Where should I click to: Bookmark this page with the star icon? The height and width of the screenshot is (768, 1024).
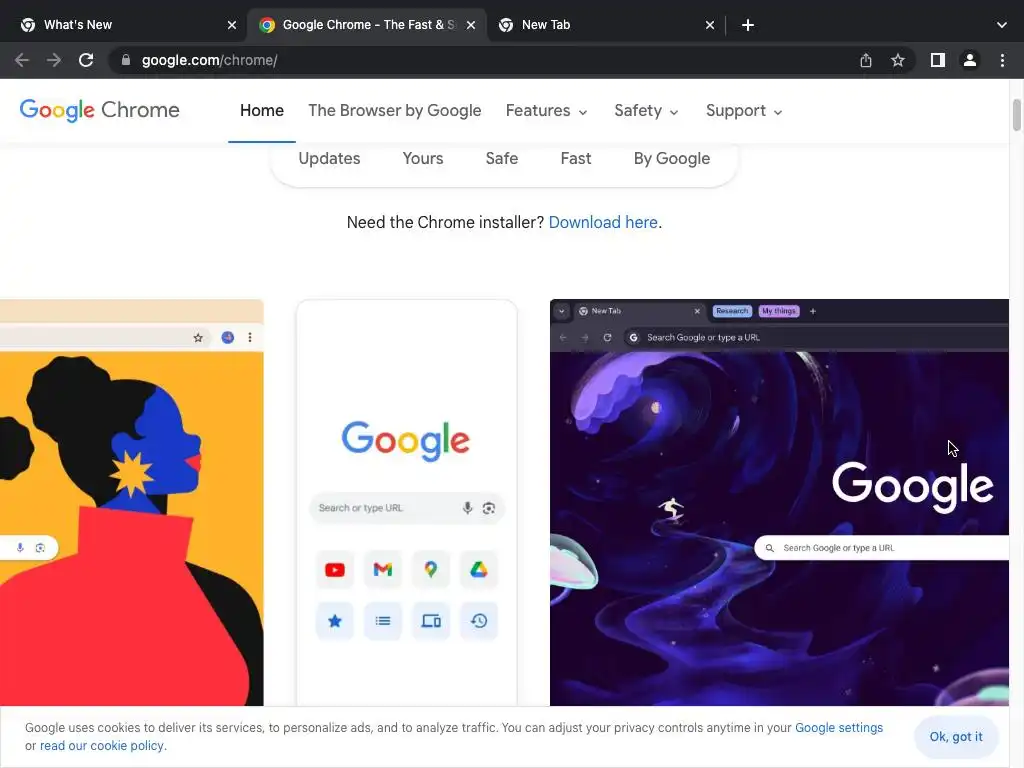(898, 60)
